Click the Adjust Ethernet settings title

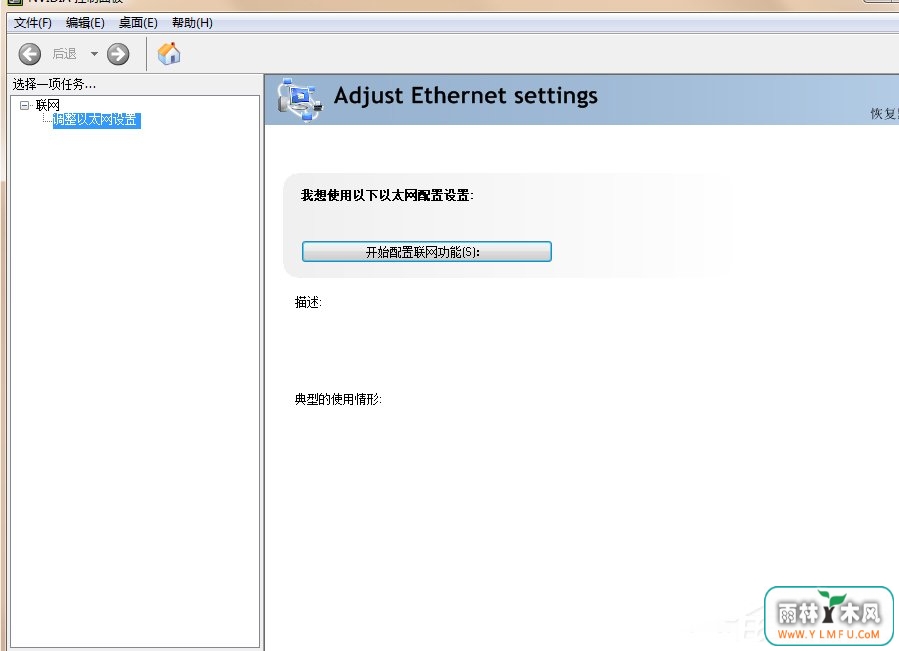coord(465,96)
